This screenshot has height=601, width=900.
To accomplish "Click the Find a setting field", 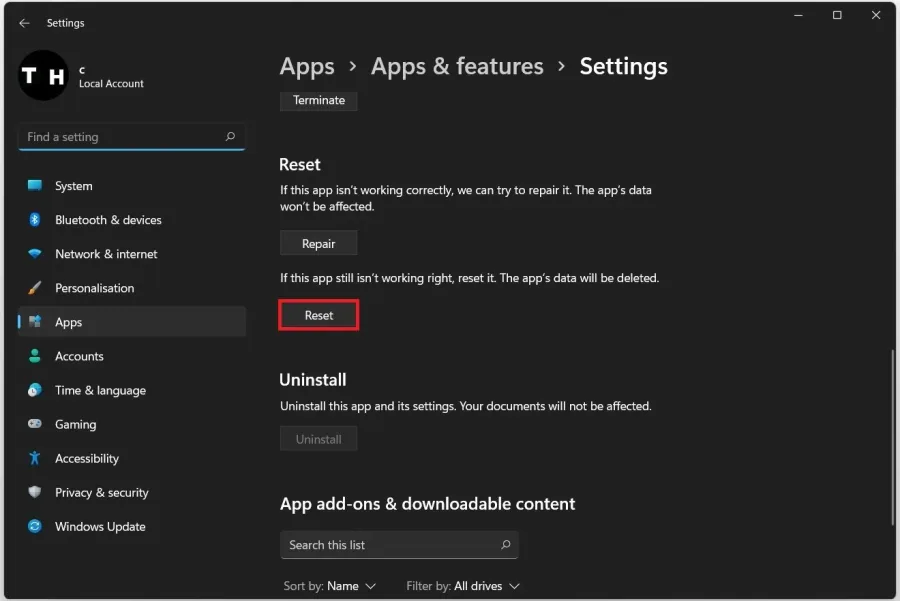I will [x=132, y=137].
